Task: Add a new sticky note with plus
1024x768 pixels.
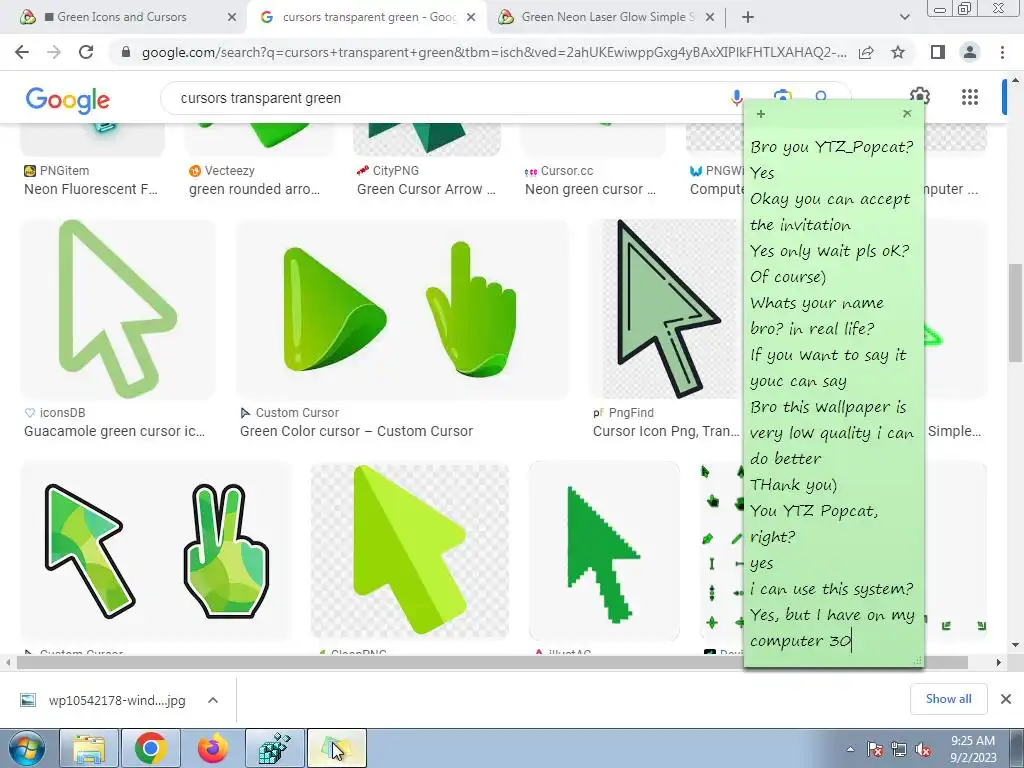Action: pyautogui.click(x=761, y=114)
